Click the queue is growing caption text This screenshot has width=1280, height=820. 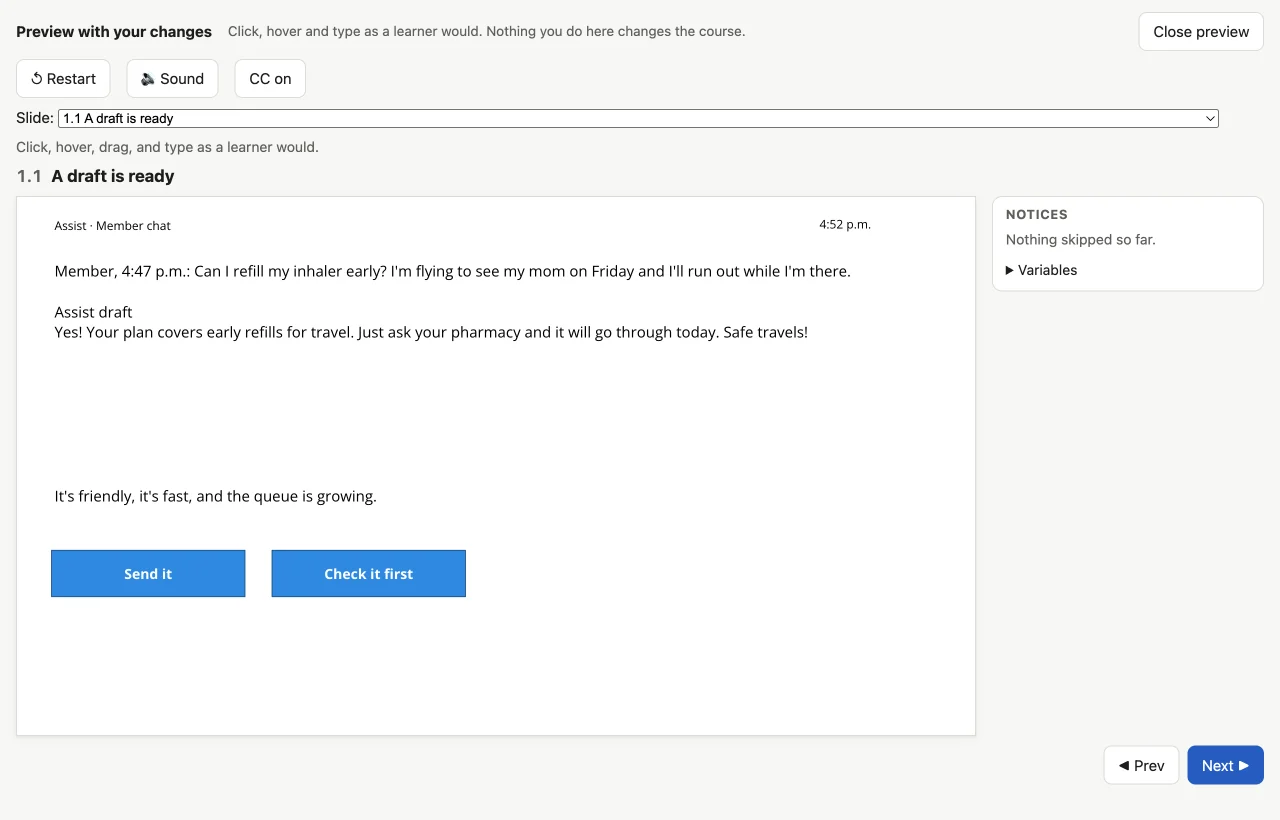pos(216,496)
